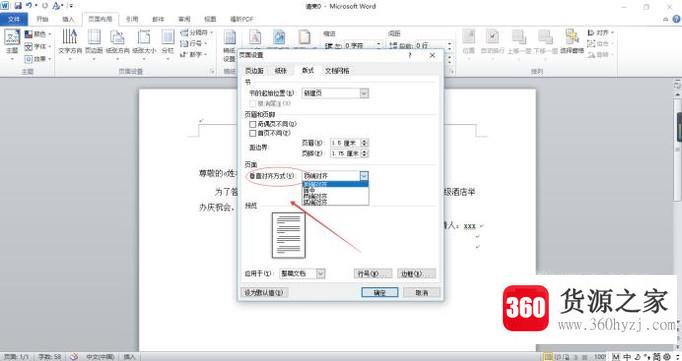Switch to the 页边距 tab in the dialog
Viewport: 682px width, 361px height.
[254, 70]
